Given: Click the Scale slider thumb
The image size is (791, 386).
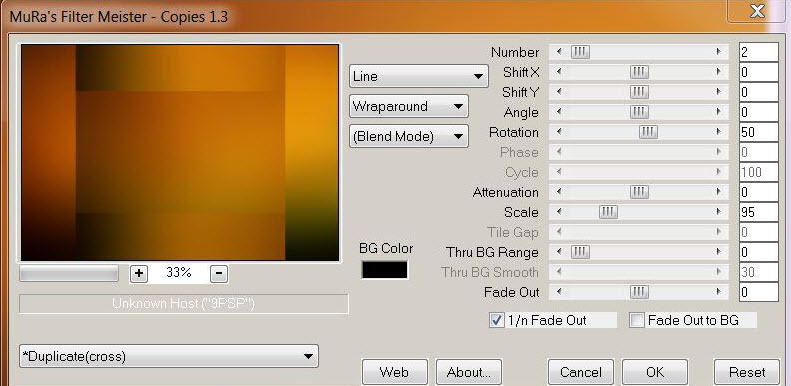Looking at the screenshot, I should (608, 212).
